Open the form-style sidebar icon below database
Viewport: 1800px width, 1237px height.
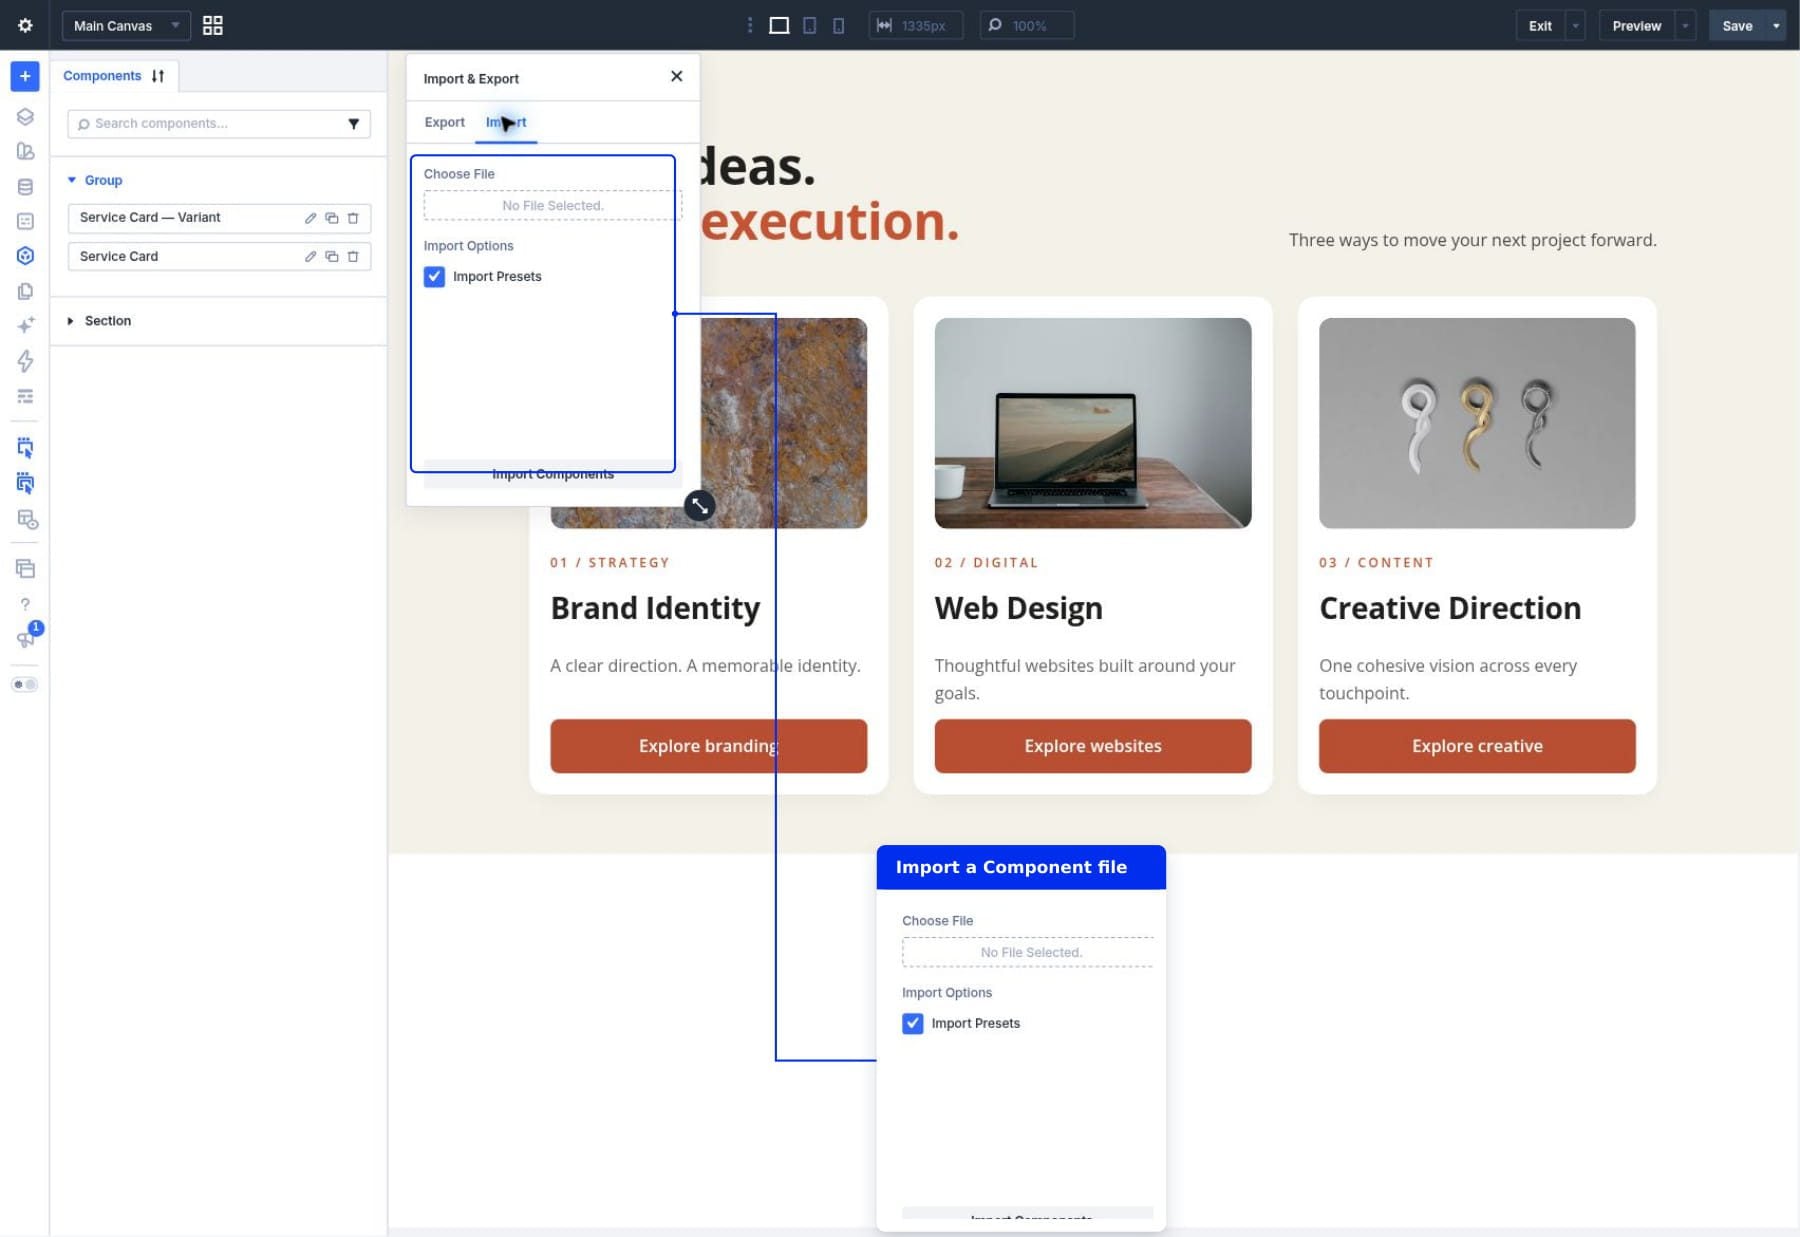(x=25, y=221)
